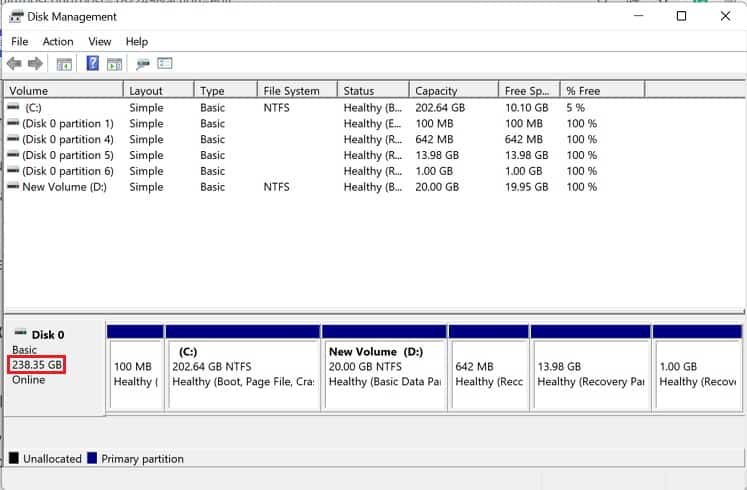This screenshot has height=490, width=747.
Task: Click the Connect/Refresh disk toolbar icon
Action: point(142,64)
